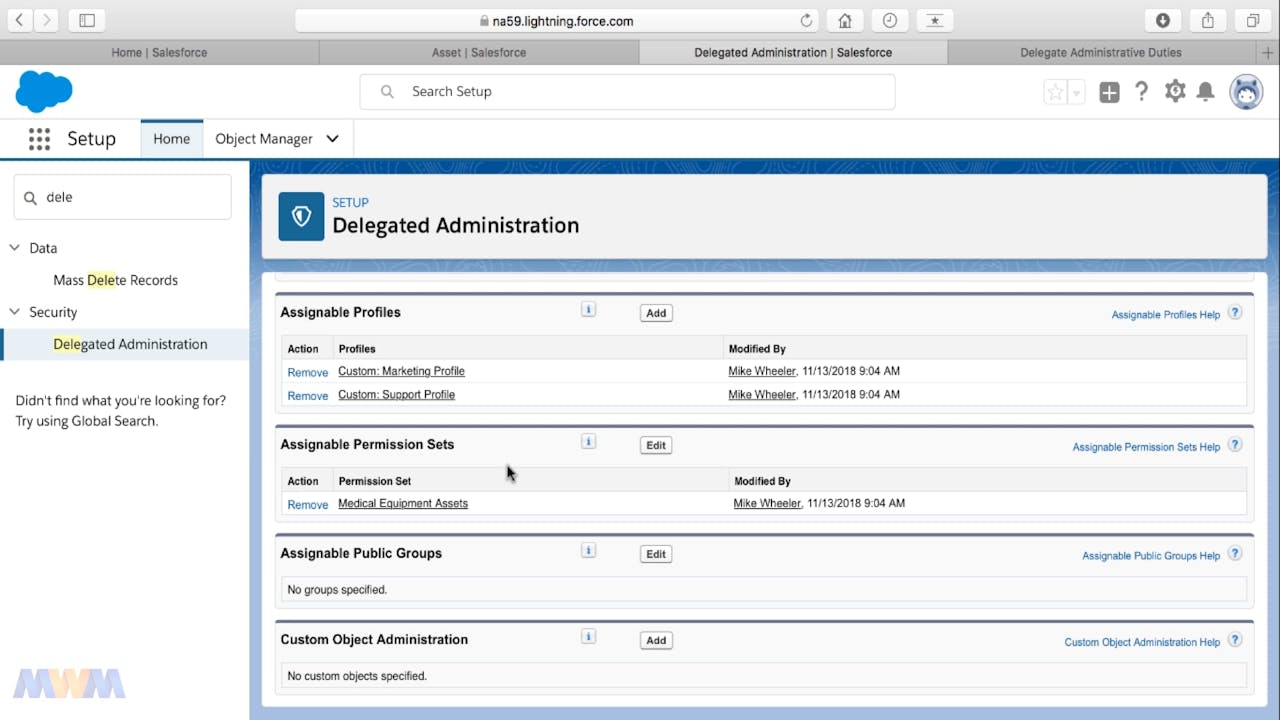The image size is (1280, 720).
Task: Open the favorites list dropdown arrow
Action: [1076, 92]
